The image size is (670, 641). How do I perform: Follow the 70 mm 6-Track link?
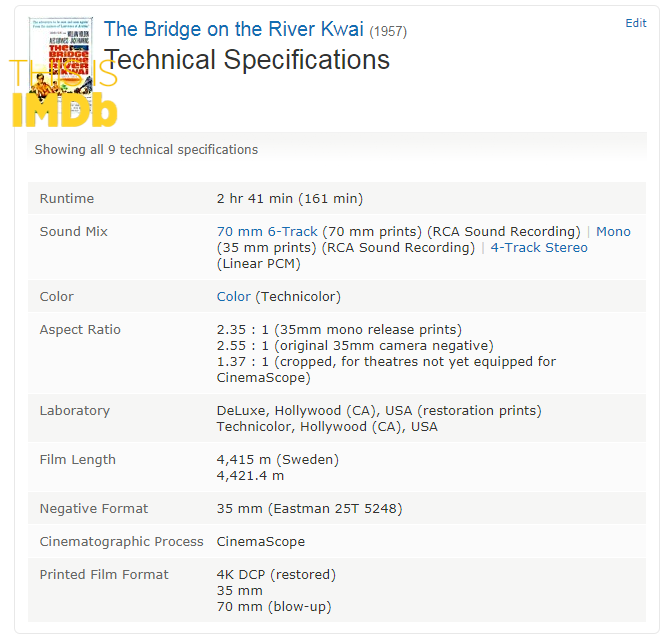pyautogui.click(x=267, y=231)
